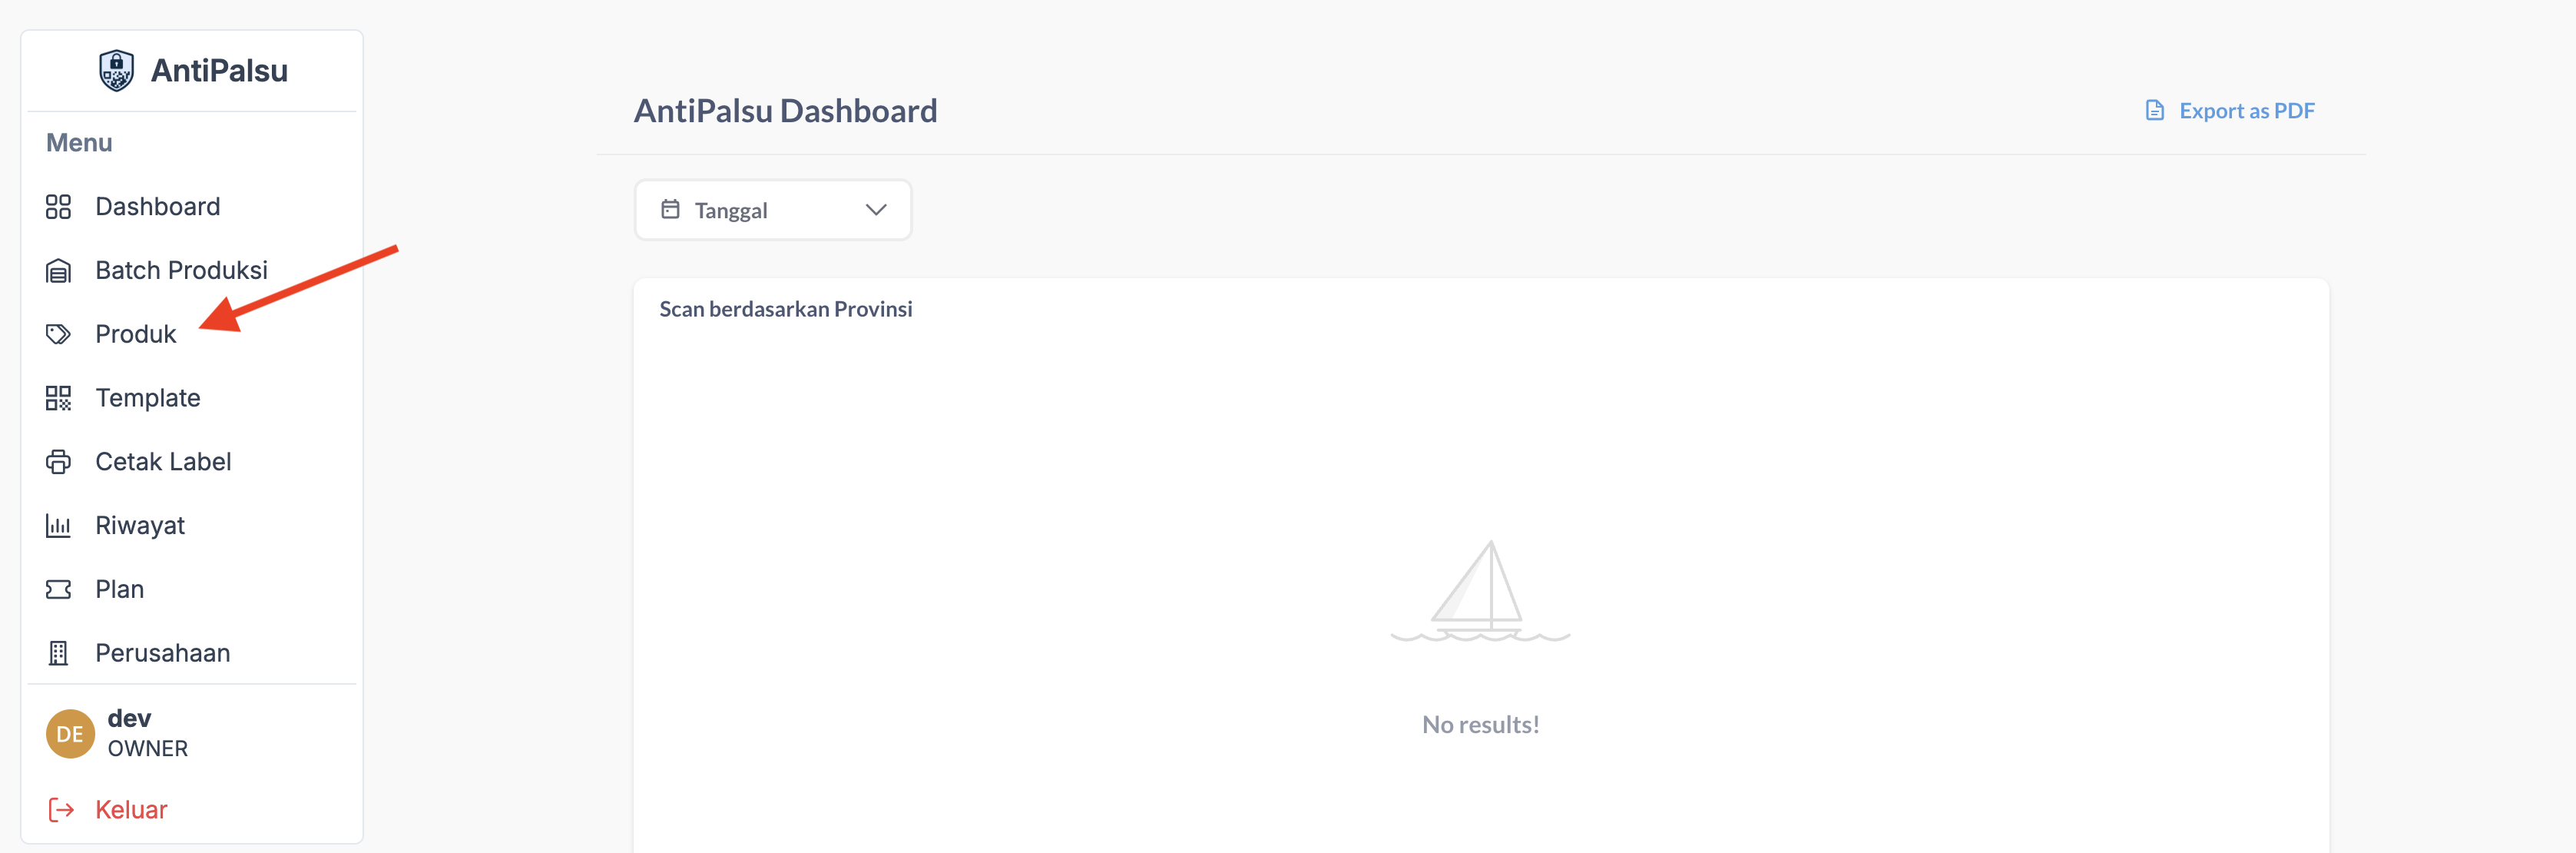Click the Cetak Label printer icon
Viewport: 2576px width, 853px height.
58,462
